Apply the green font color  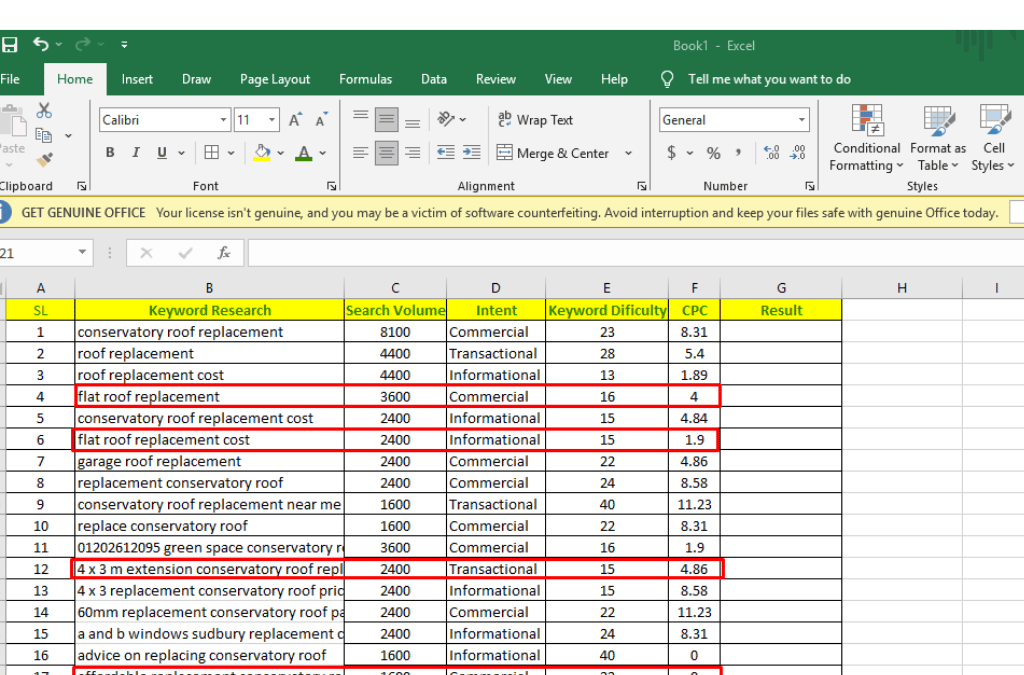304,153
